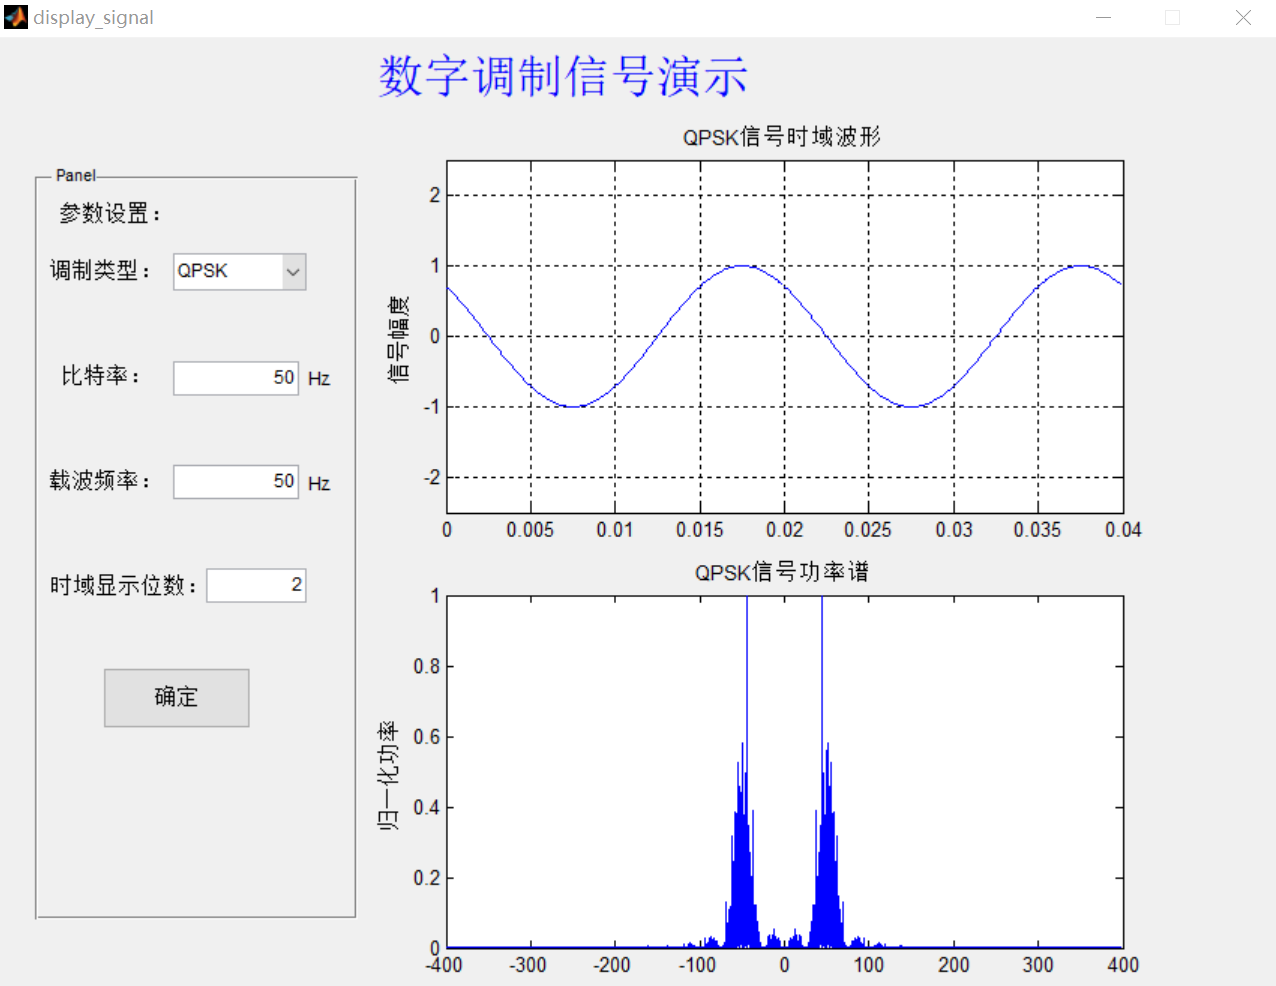This screenshot has width=1276, height=986.
Task: Click the 比特率 input field
Action: (x=236, y=378)
